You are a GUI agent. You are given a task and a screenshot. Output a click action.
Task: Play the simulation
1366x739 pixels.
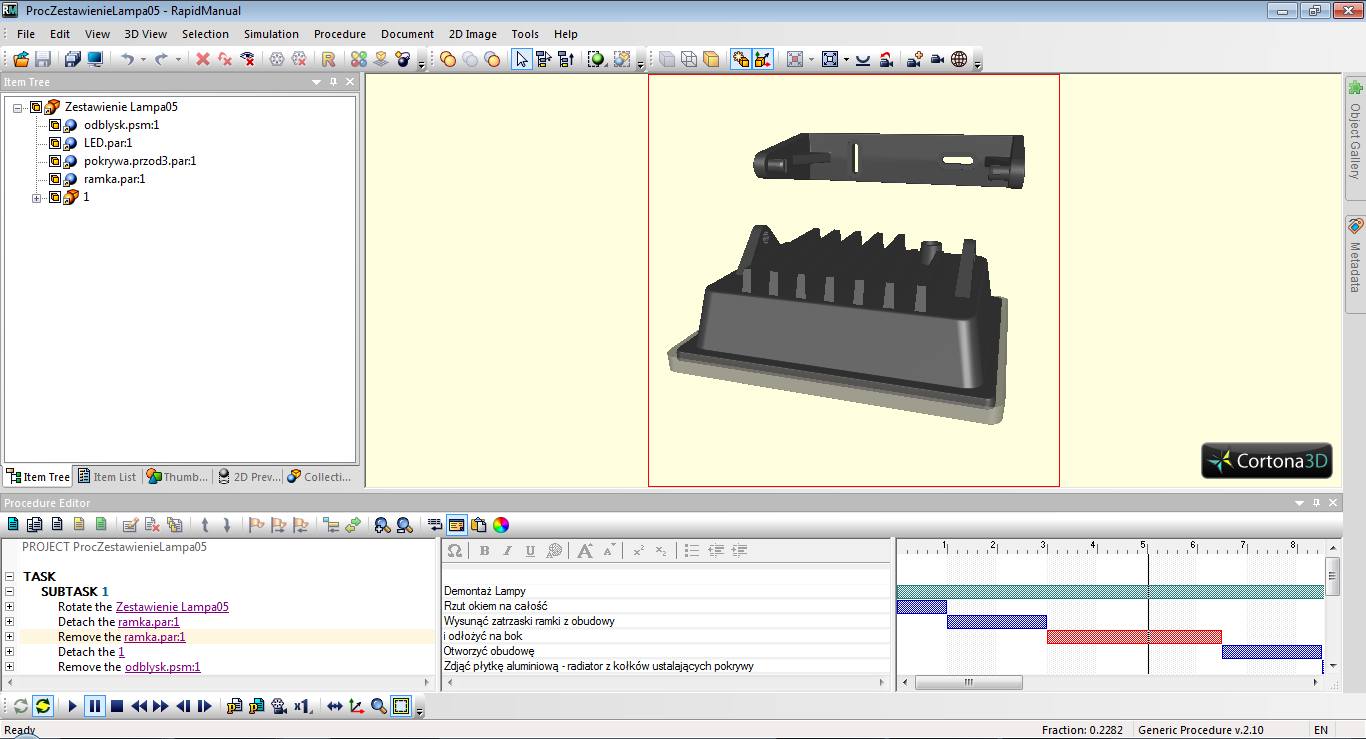[x=73, y=706]
